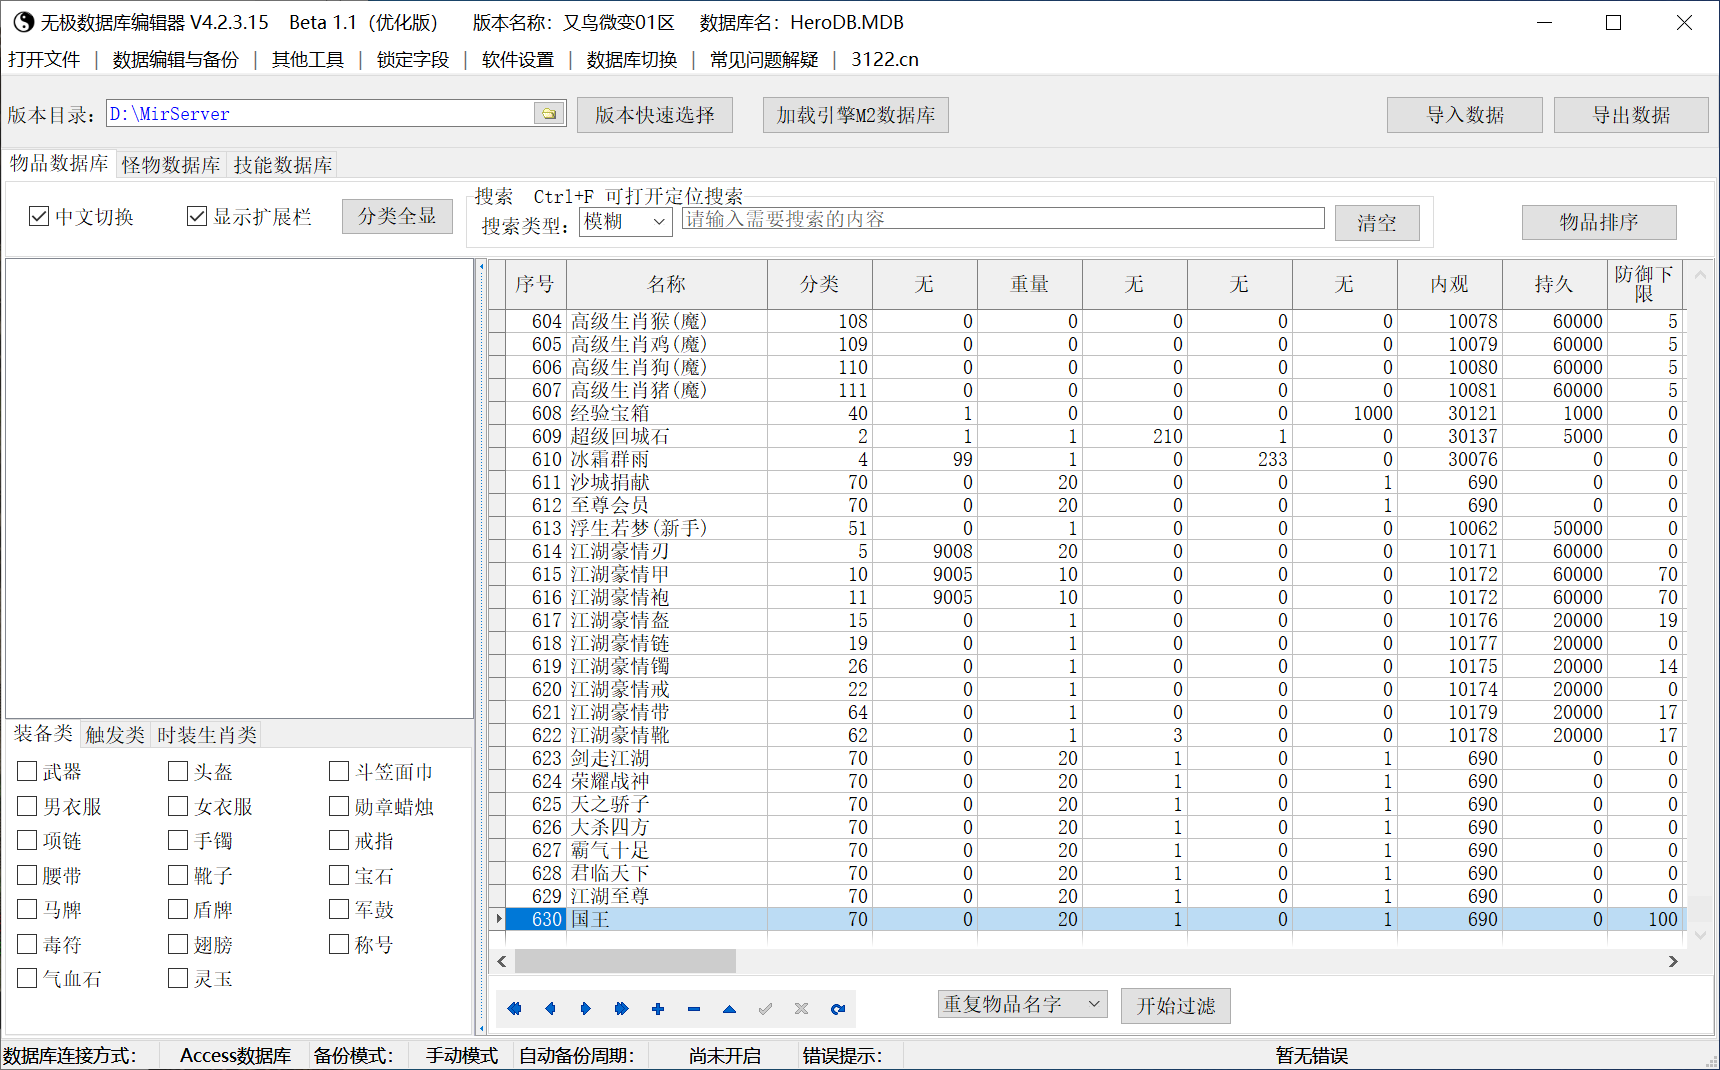Tick the 气血石 checkbox
This screenshot has height=1070, width=1720.
27,978
